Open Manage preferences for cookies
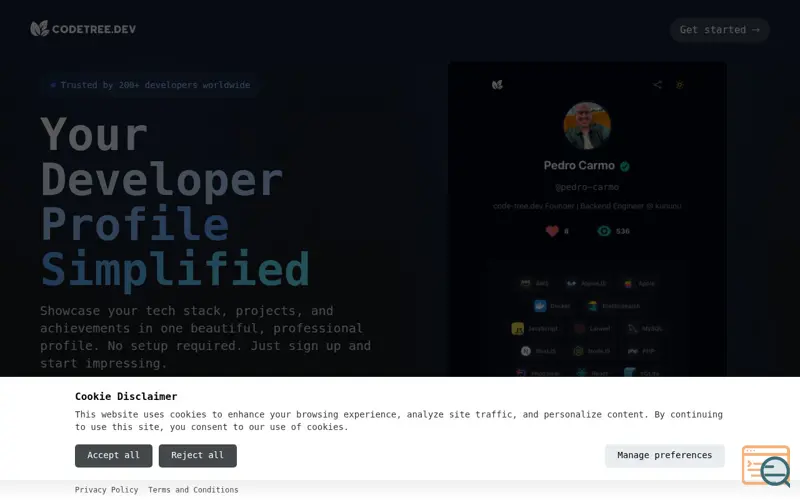The image size is (800, 500). point(664,456)
